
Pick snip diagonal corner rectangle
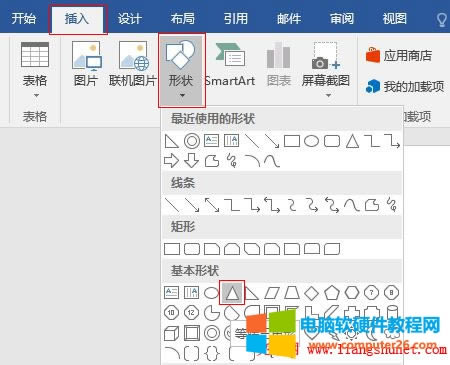pyautogui.click(x=252, y=249)
